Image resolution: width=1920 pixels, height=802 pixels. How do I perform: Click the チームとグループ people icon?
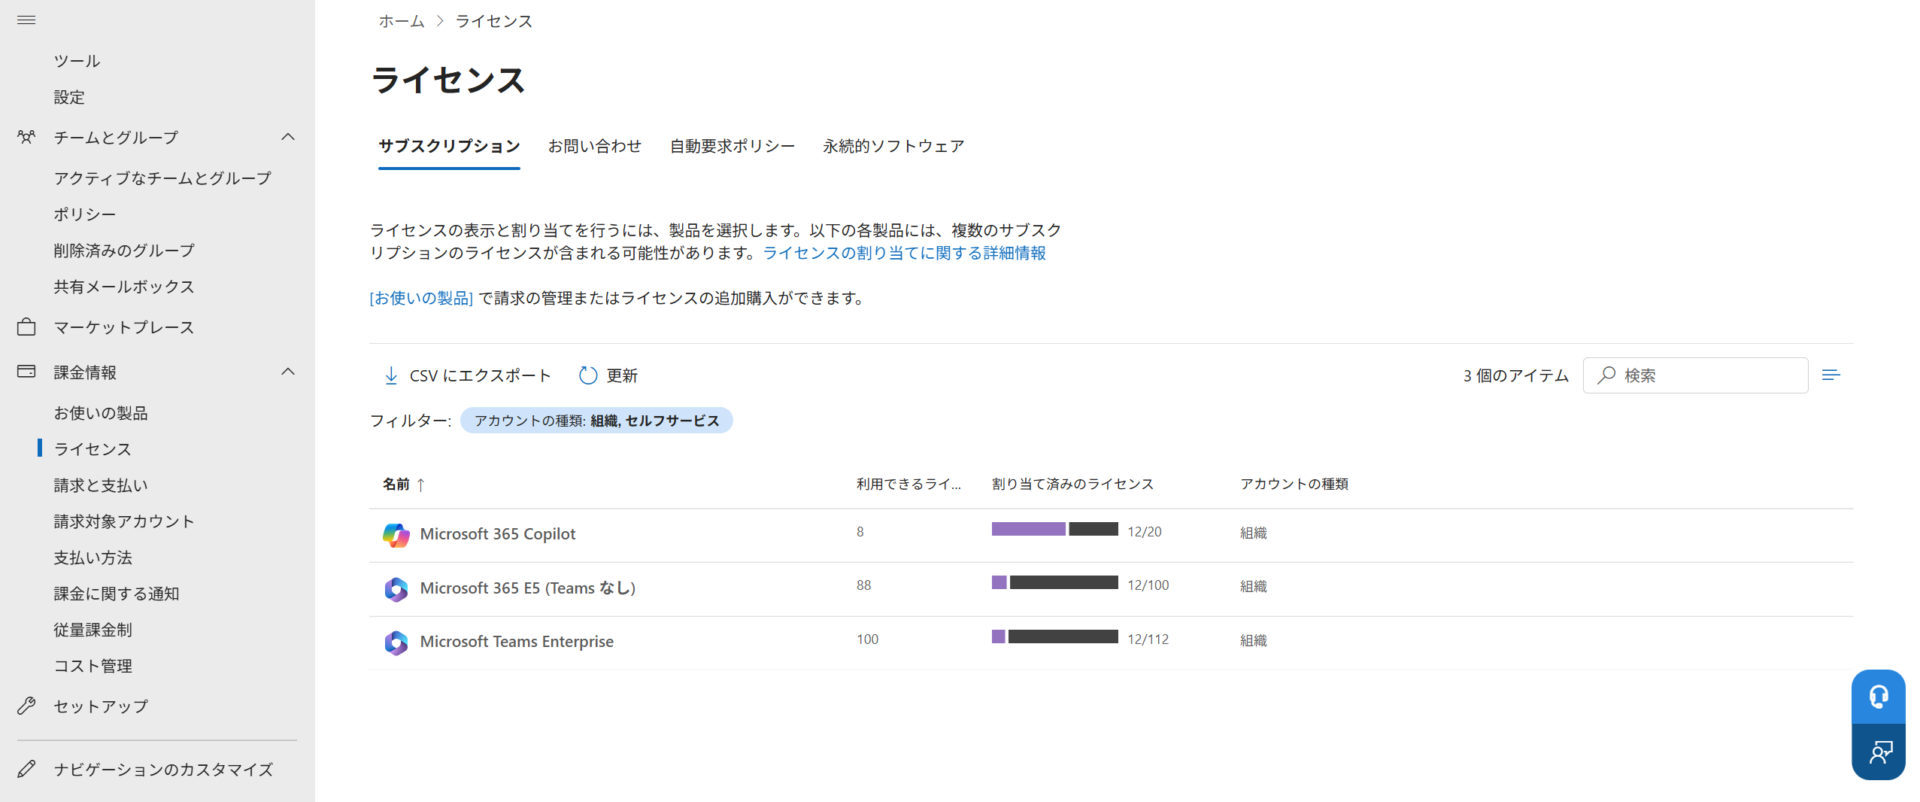[27, 137]
